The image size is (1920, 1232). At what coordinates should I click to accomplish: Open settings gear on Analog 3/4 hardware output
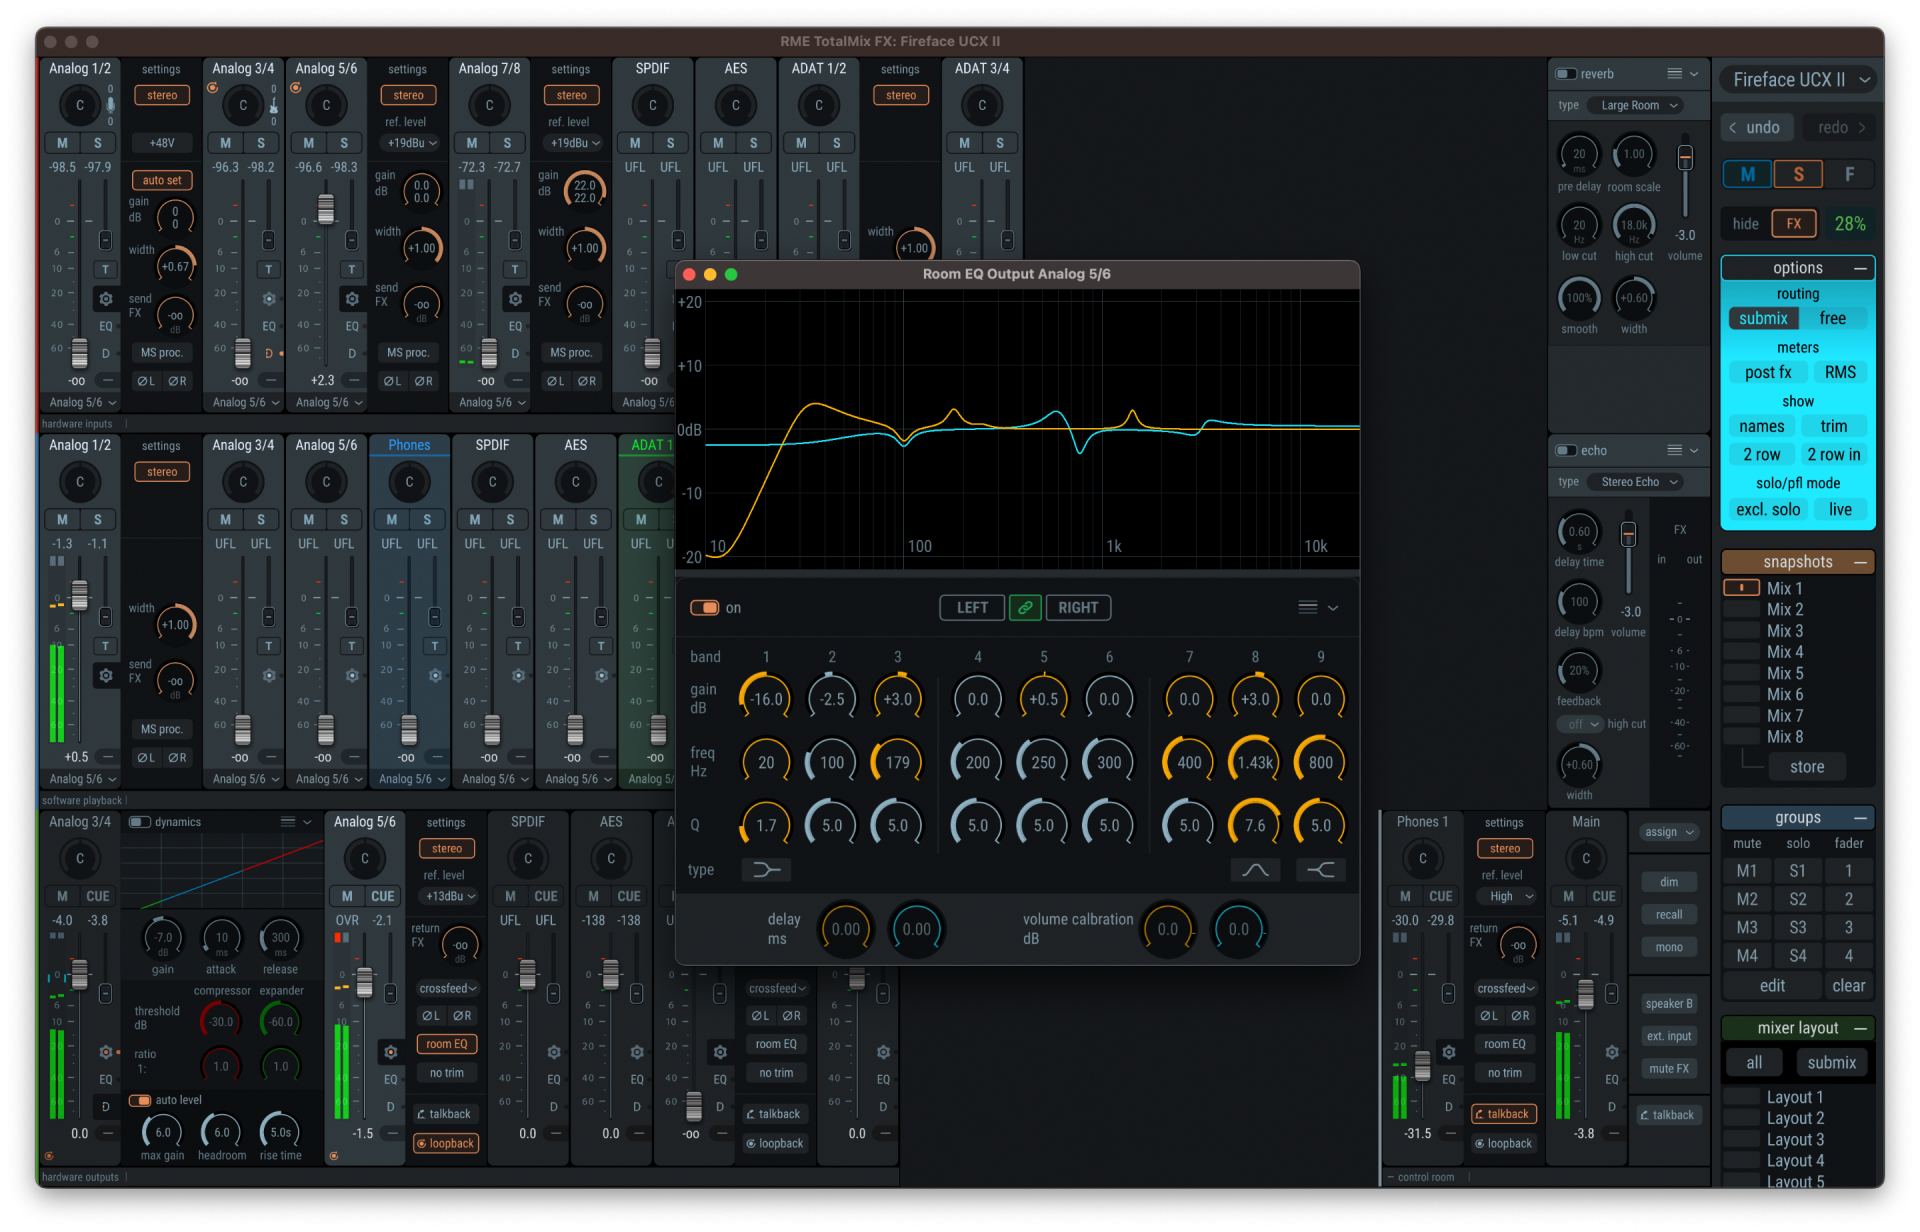tap(106, 1051)
